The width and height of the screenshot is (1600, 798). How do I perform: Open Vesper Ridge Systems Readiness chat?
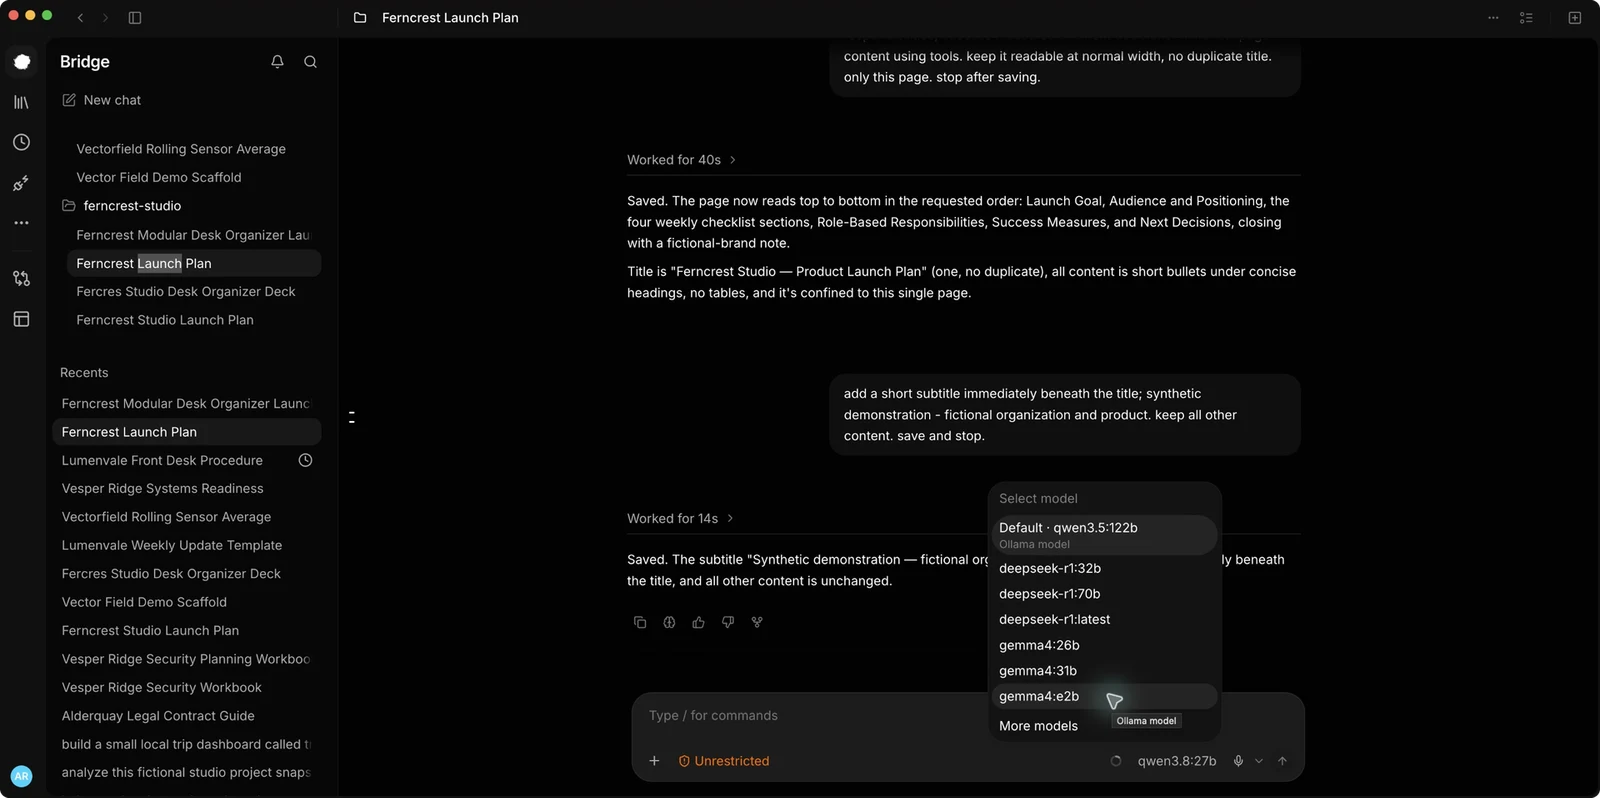(x=187, y=488)
